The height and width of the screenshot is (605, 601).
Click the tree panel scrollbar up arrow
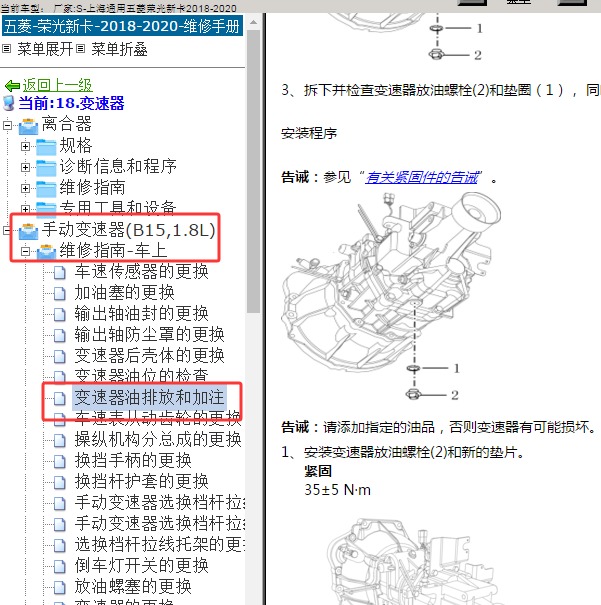(x=253, y=22)
